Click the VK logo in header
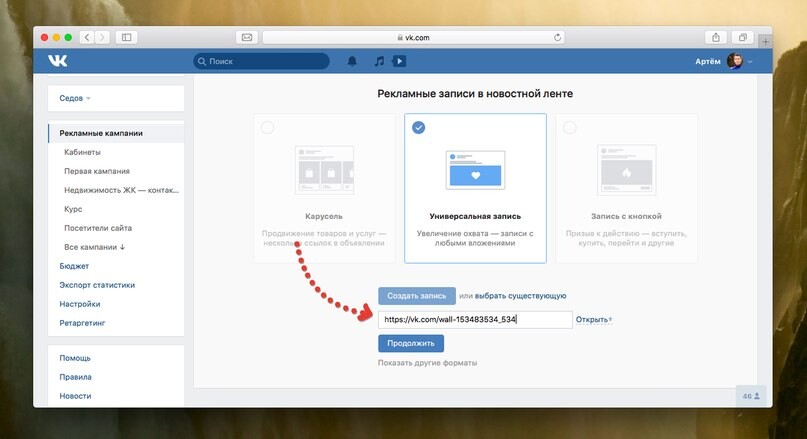 point(58,61)
